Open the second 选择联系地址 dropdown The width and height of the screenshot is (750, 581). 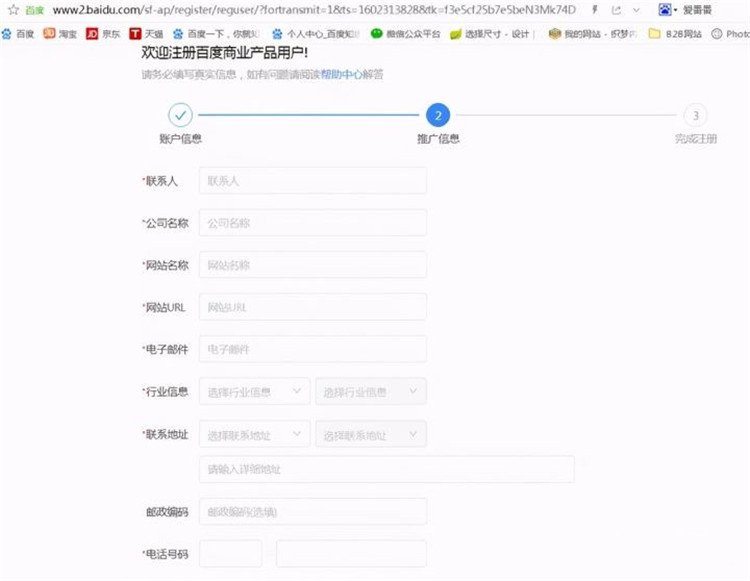[370, 435]
